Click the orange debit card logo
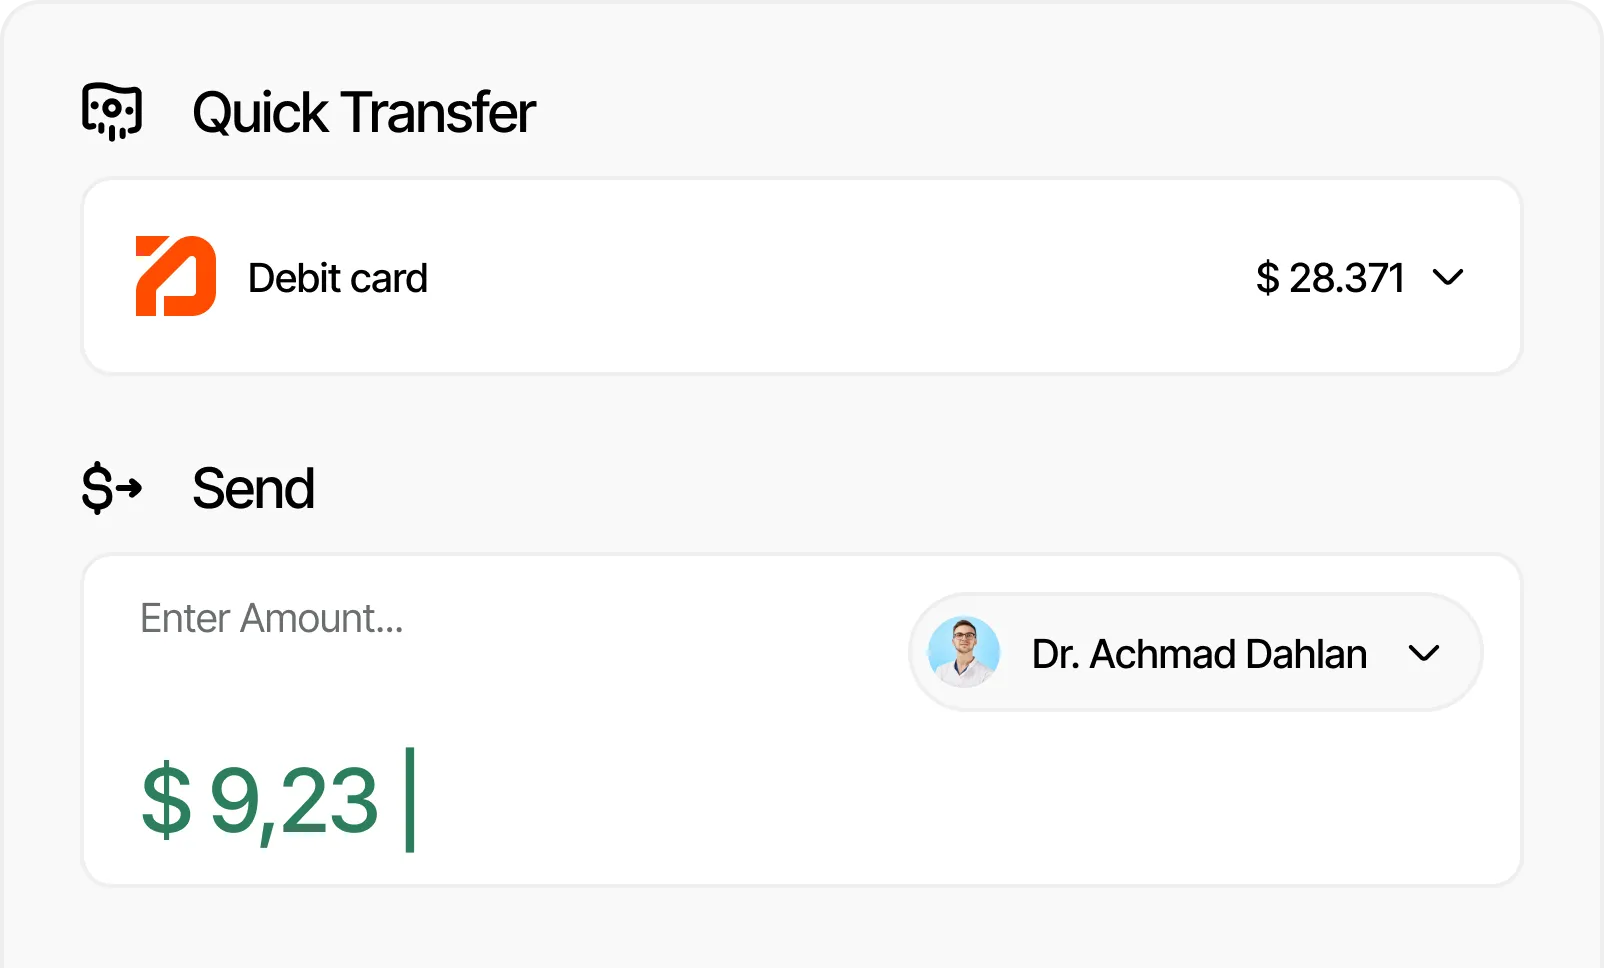The height and width of the screenshot is (968, 1604). click(x=176, y=276)
